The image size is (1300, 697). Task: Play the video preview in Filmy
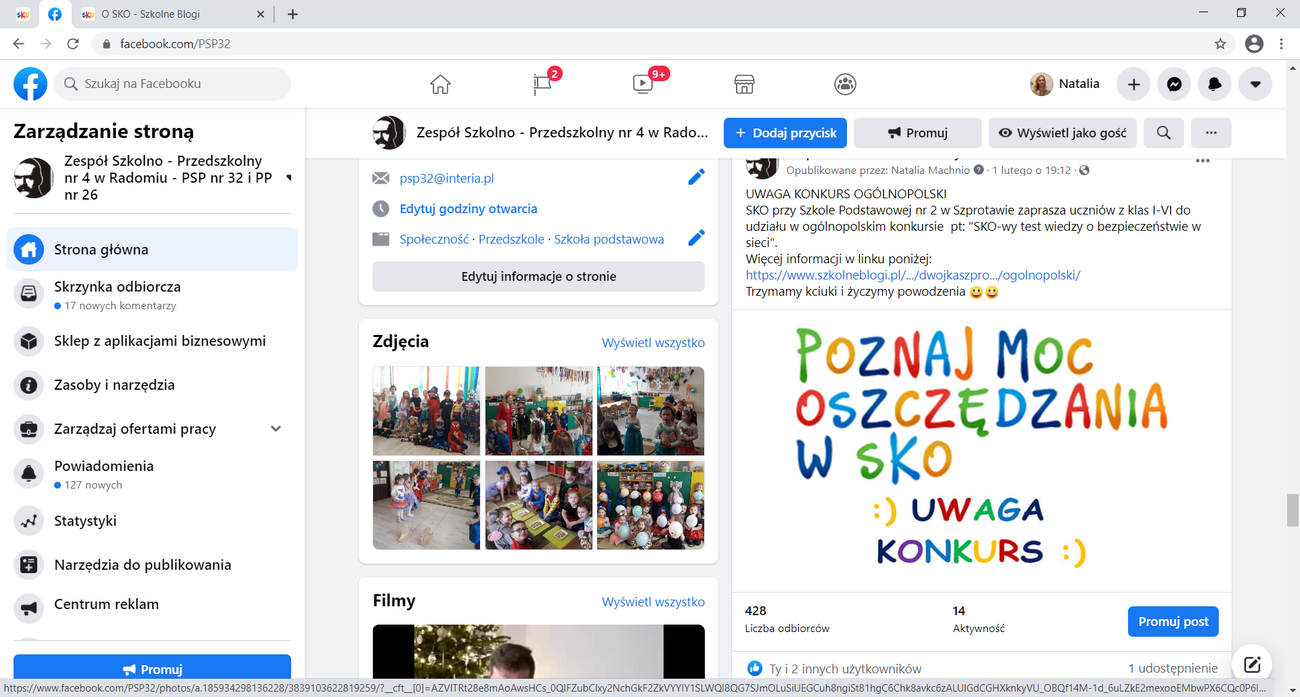(538, 653)
